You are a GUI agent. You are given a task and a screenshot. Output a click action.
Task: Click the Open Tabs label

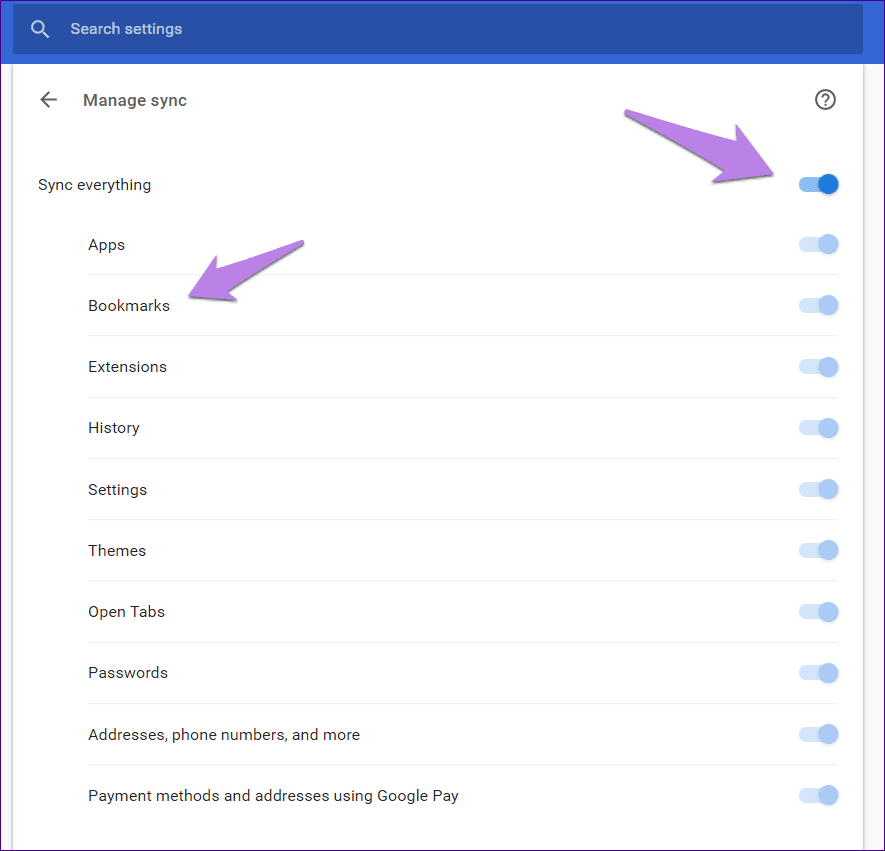pos(126,612)
